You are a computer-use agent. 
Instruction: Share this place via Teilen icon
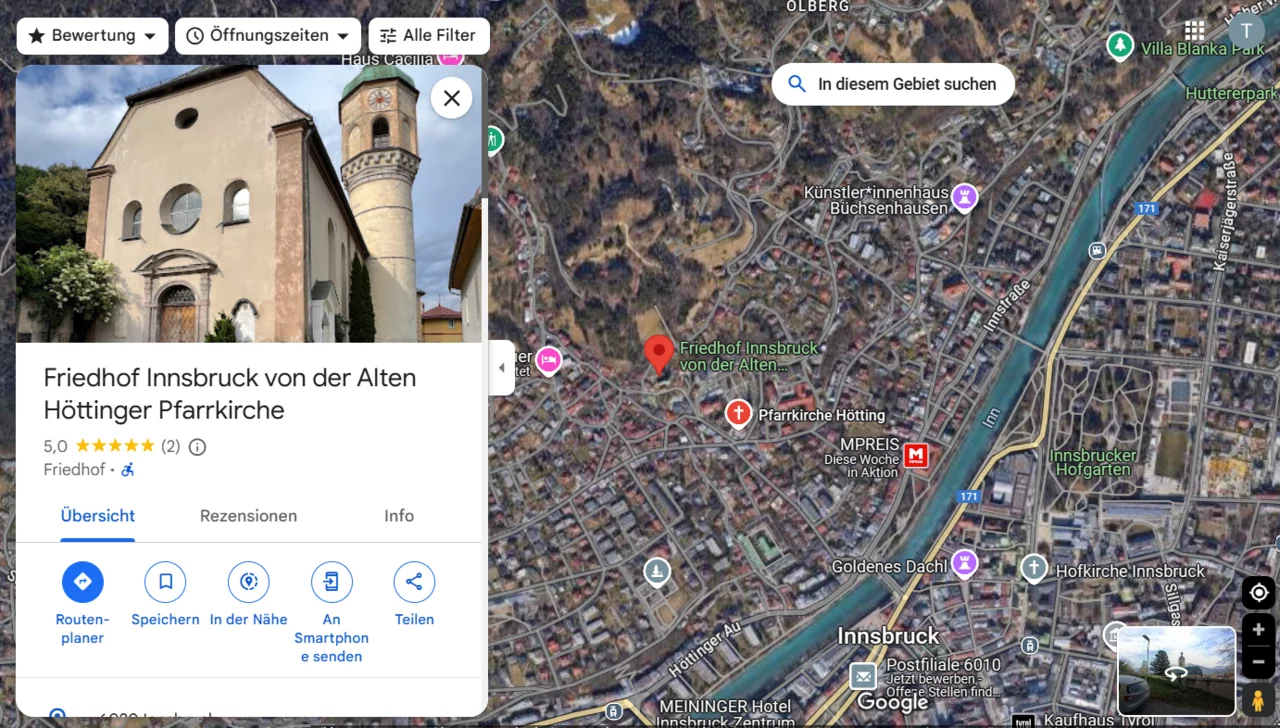point(414,582)
